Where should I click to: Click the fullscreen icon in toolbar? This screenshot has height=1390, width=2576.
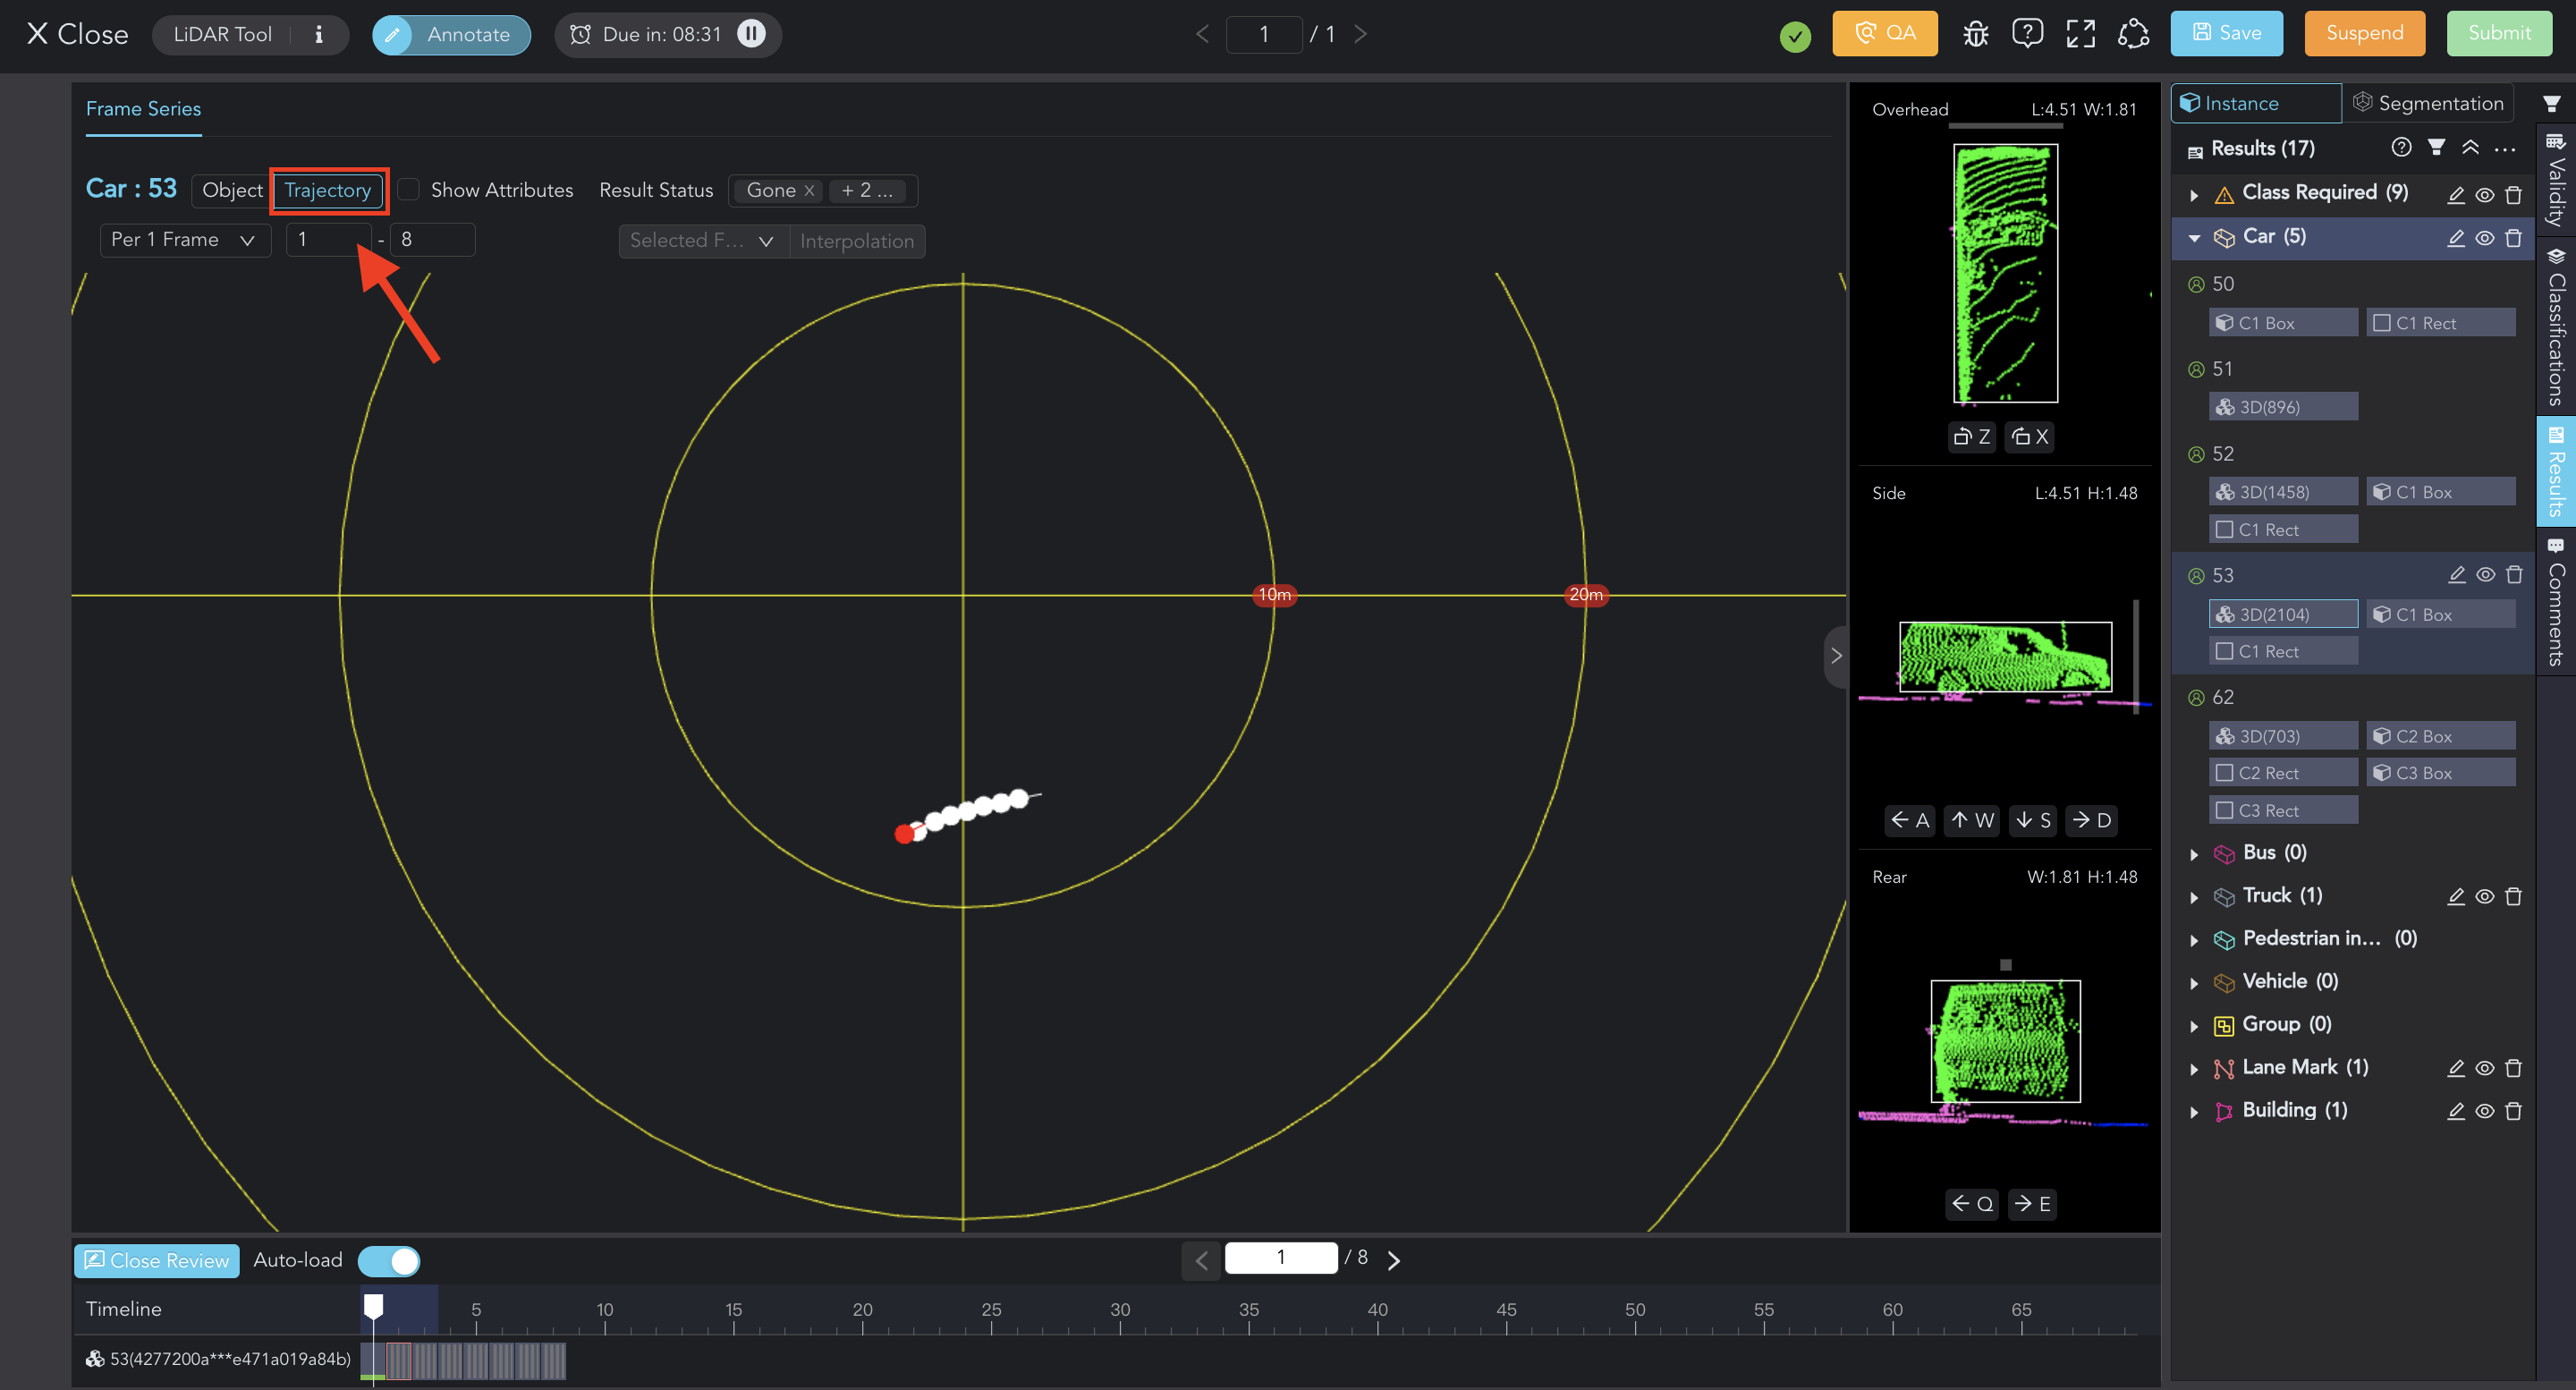tap(2080, 34)
